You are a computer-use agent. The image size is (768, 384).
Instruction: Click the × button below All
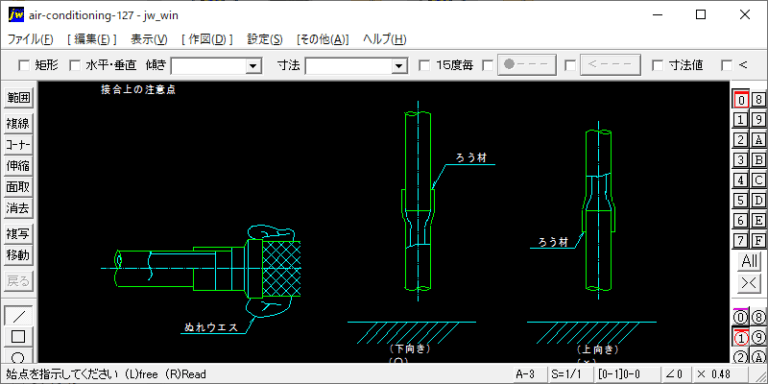(x=750, y=283)
